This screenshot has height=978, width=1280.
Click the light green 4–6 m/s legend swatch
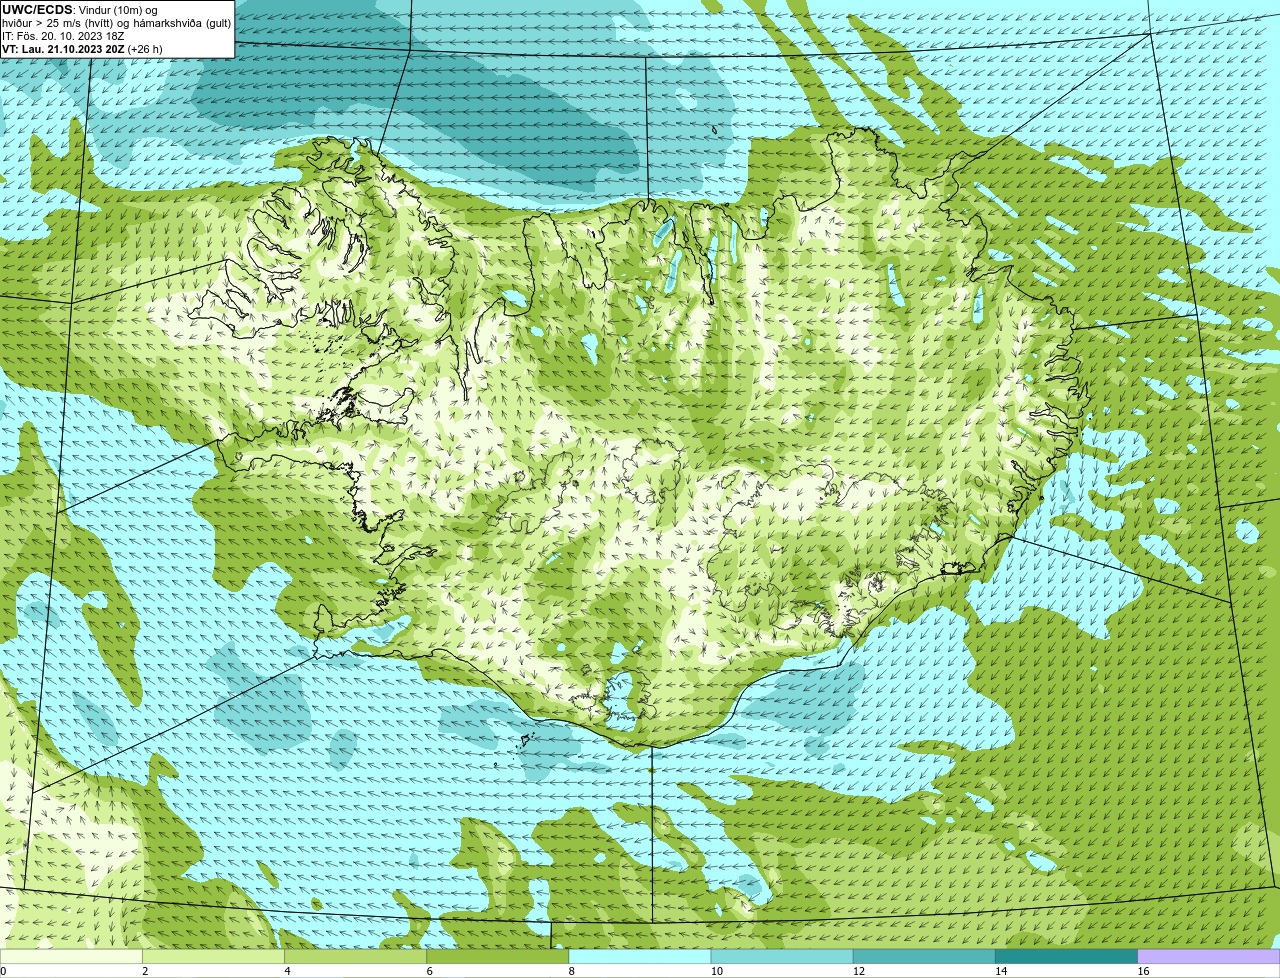[357, 957]
